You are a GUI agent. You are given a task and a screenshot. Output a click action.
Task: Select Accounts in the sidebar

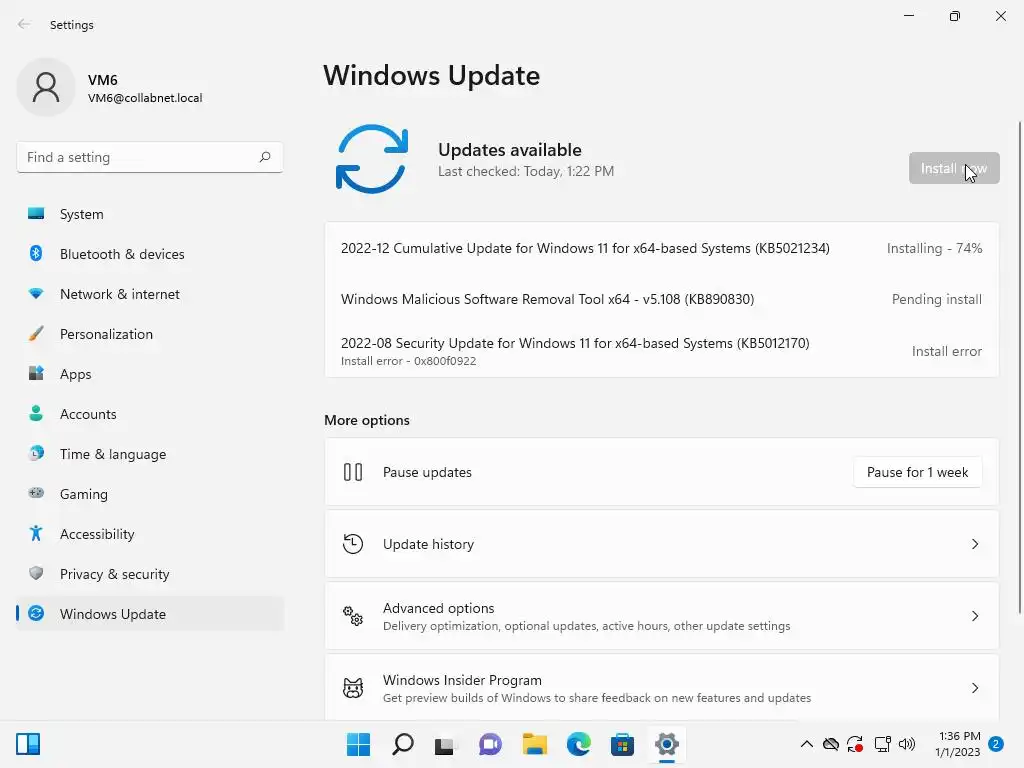150,414
